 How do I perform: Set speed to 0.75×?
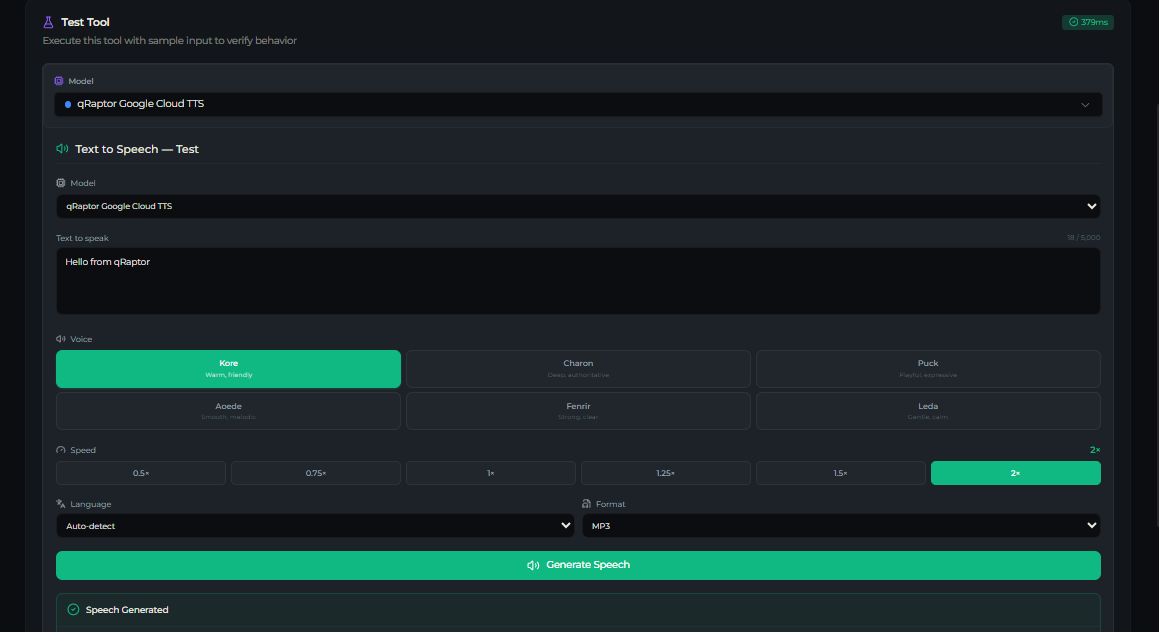[316, 473]
